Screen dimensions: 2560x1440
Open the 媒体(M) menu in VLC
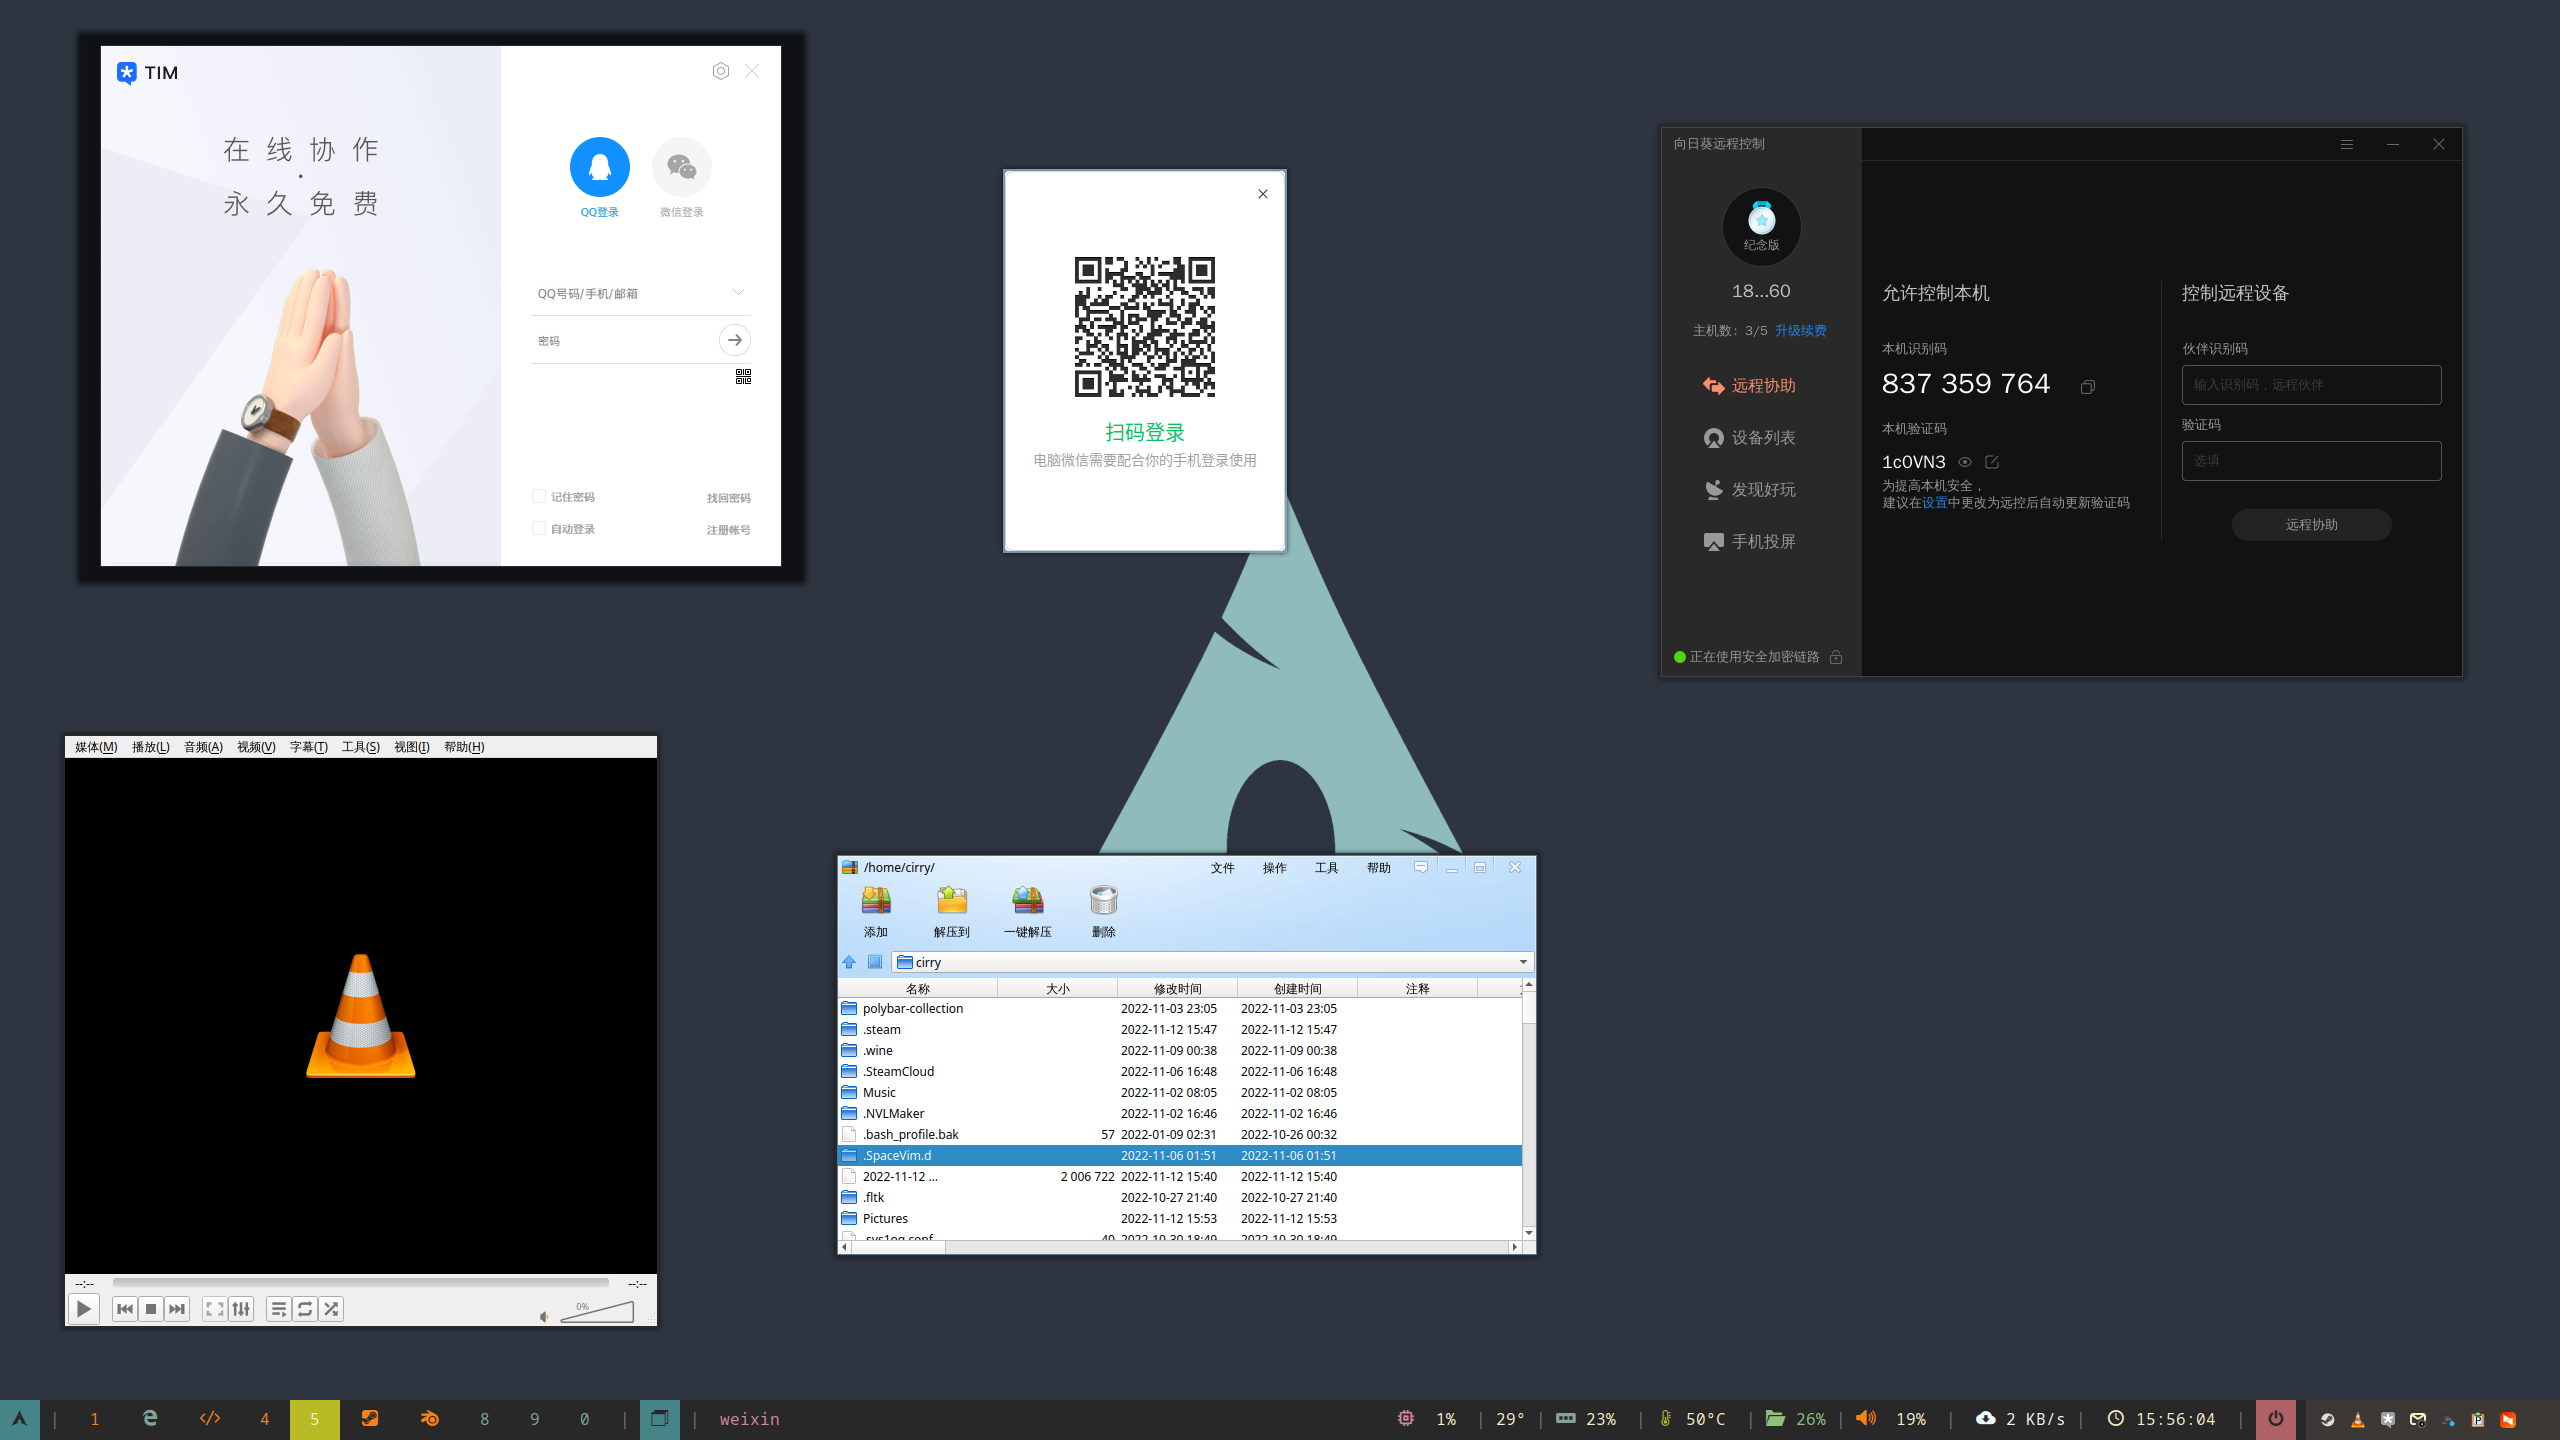click(x=96, y=747)
